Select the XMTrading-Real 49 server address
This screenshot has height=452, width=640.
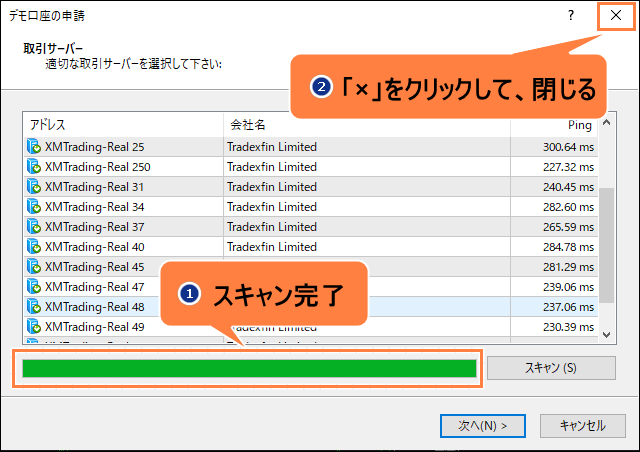95,327
